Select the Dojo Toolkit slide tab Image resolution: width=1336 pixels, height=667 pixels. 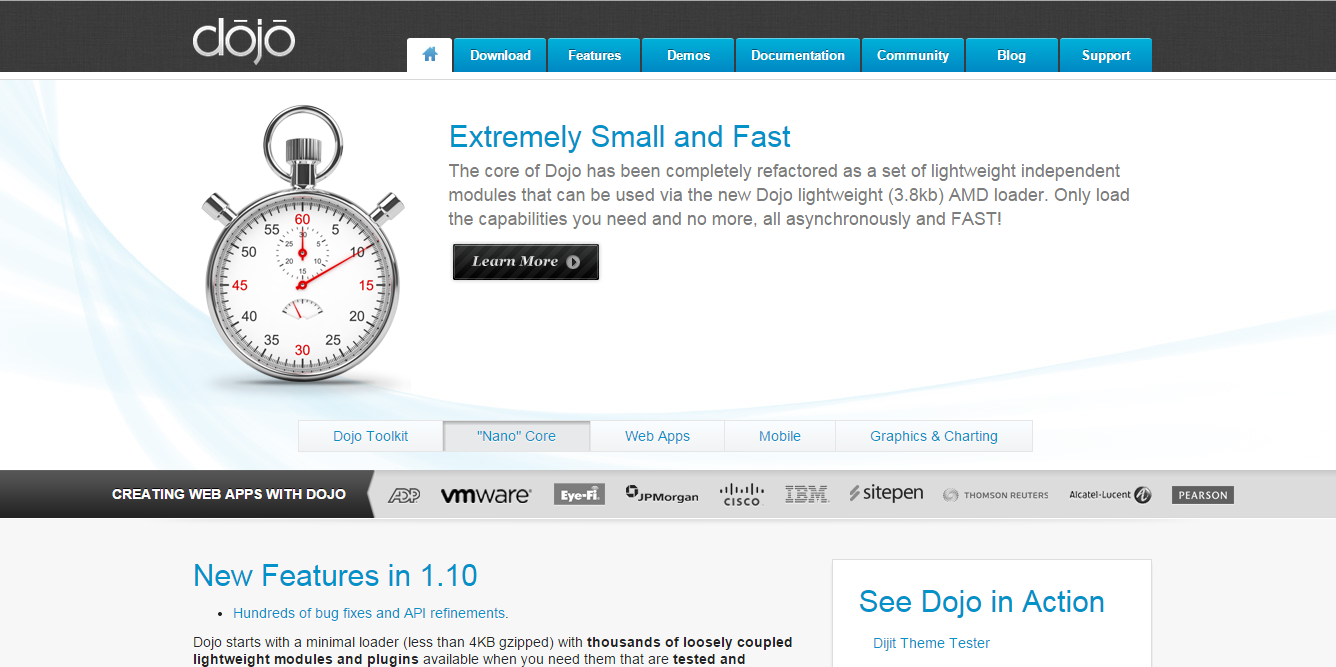click(x=371, y=436)
